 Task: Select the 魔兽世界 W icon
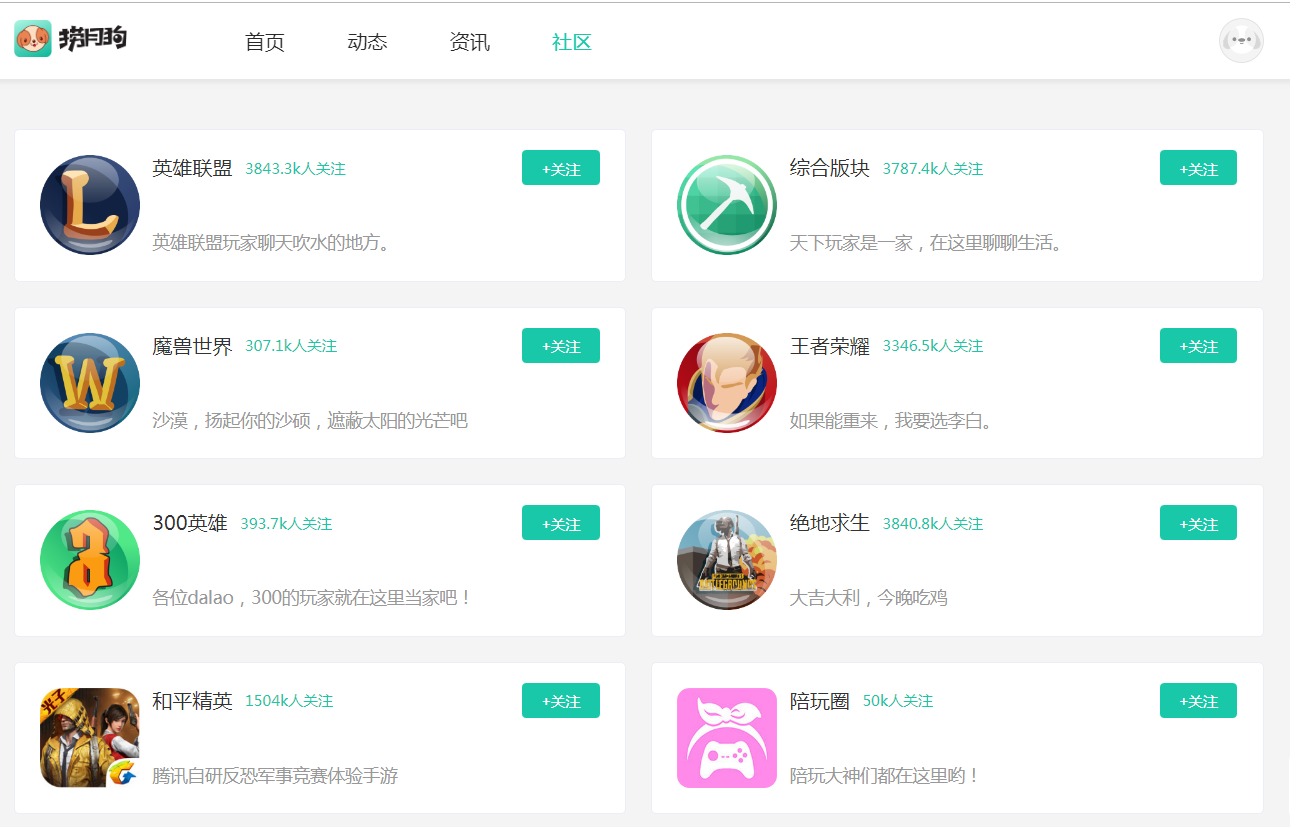pyautogui.click(x=90, y=383)
